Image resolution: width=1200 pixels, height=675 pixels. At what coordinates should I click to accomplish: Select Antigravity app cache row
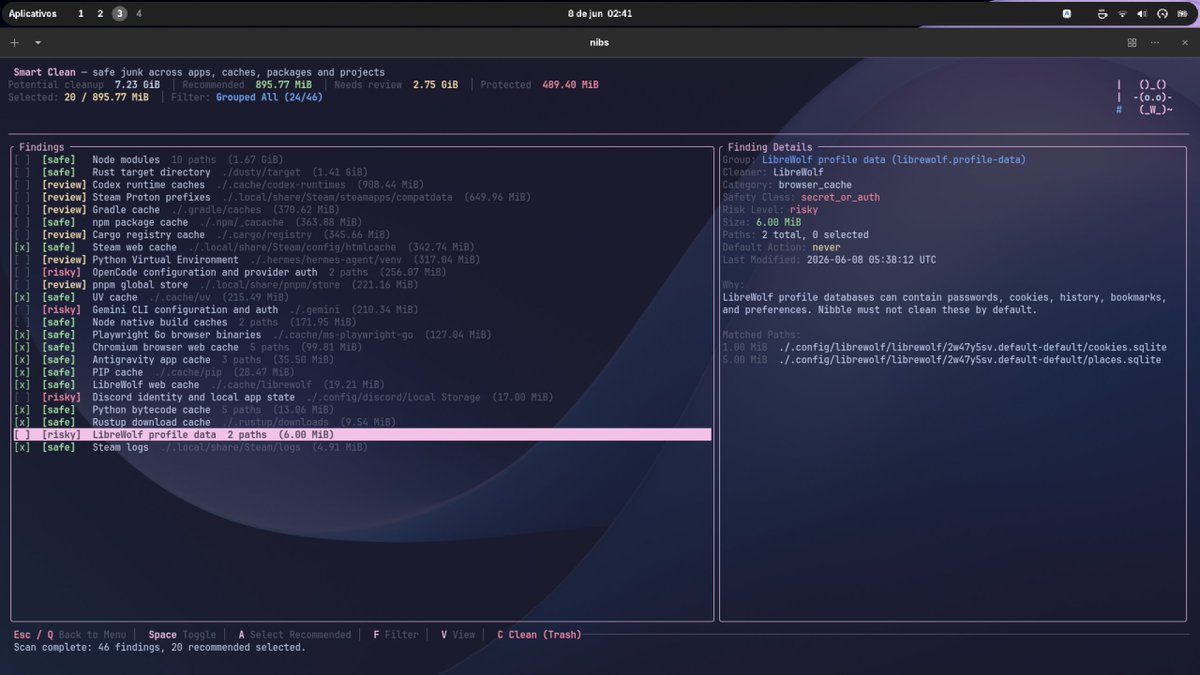point(362,360)
